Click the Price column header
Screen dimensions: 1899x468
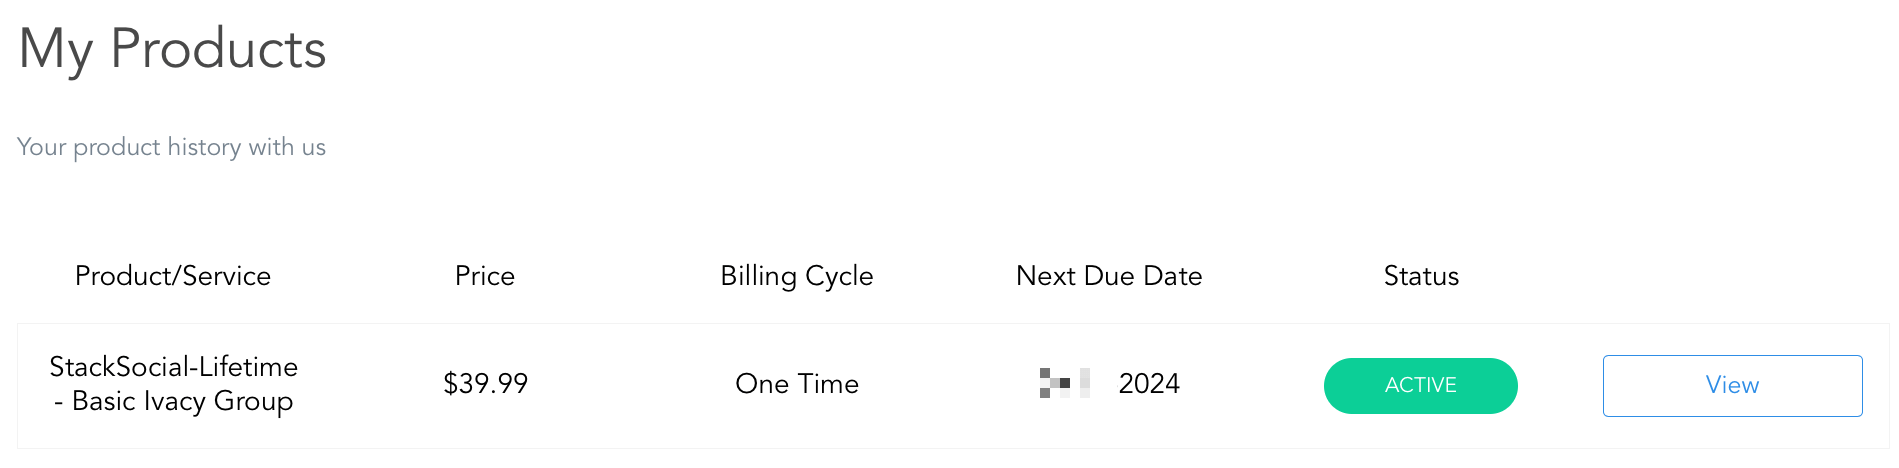[485, 276]
